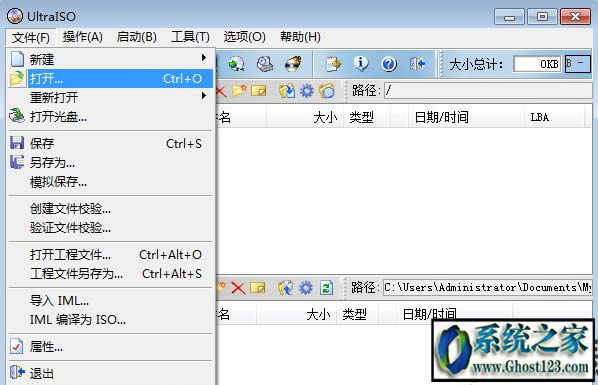This screenshot has height=385, width=598.
Task: Click the mount virtual drive toolbar icon
Action: coord(265,64)
